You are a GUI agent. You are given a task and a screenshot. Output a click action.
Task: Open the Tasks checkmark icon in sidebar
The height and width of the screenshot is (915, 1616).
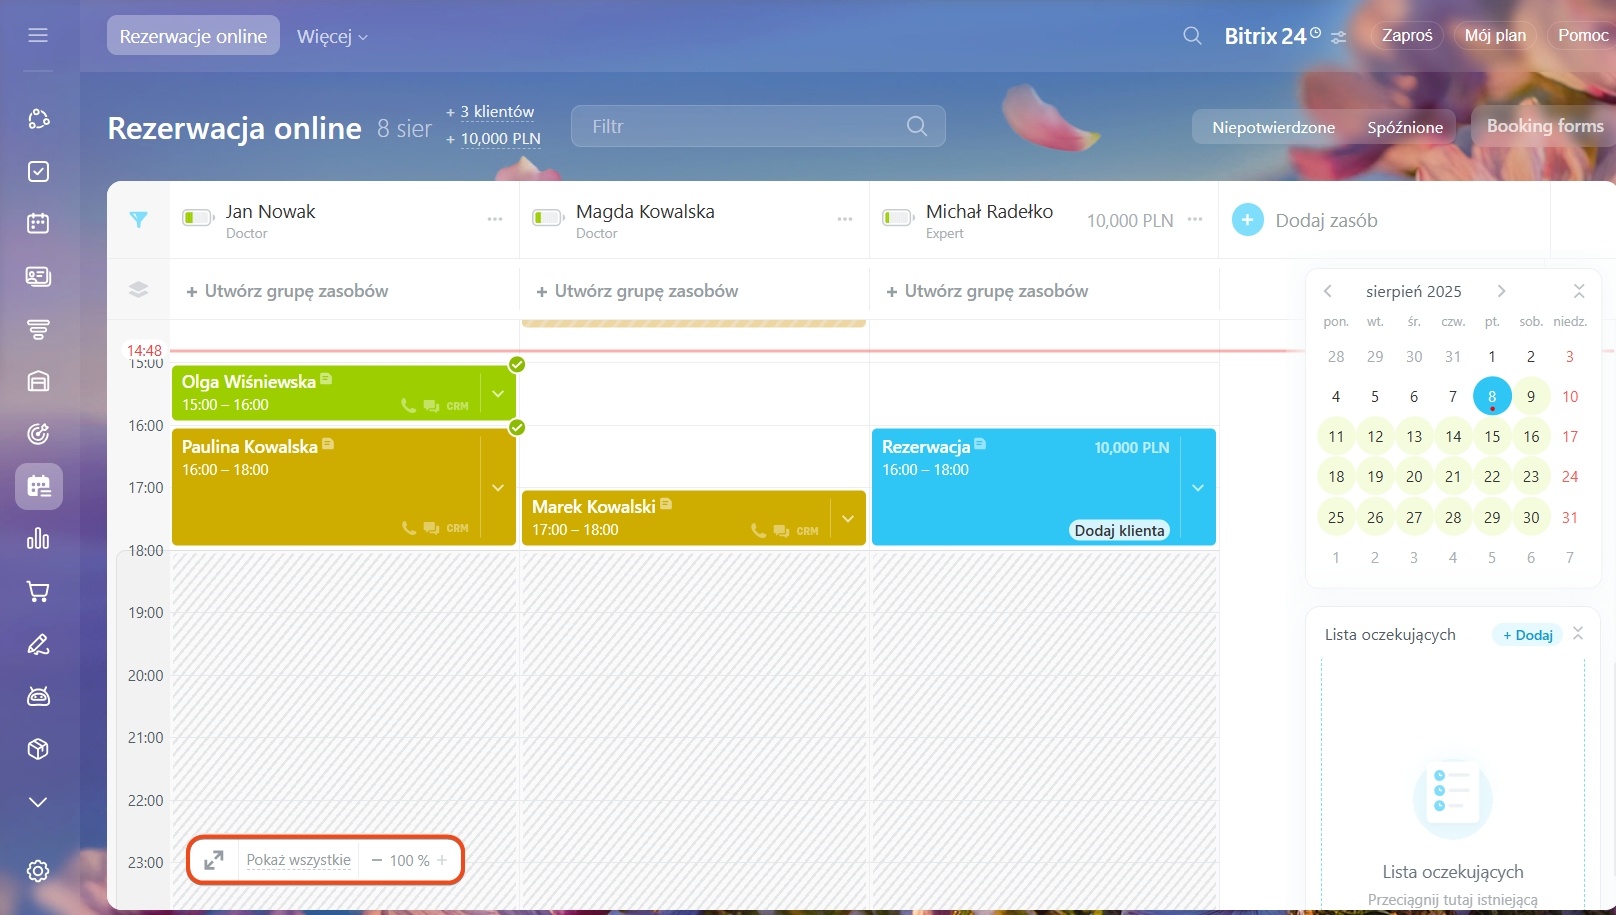(38, 172)
